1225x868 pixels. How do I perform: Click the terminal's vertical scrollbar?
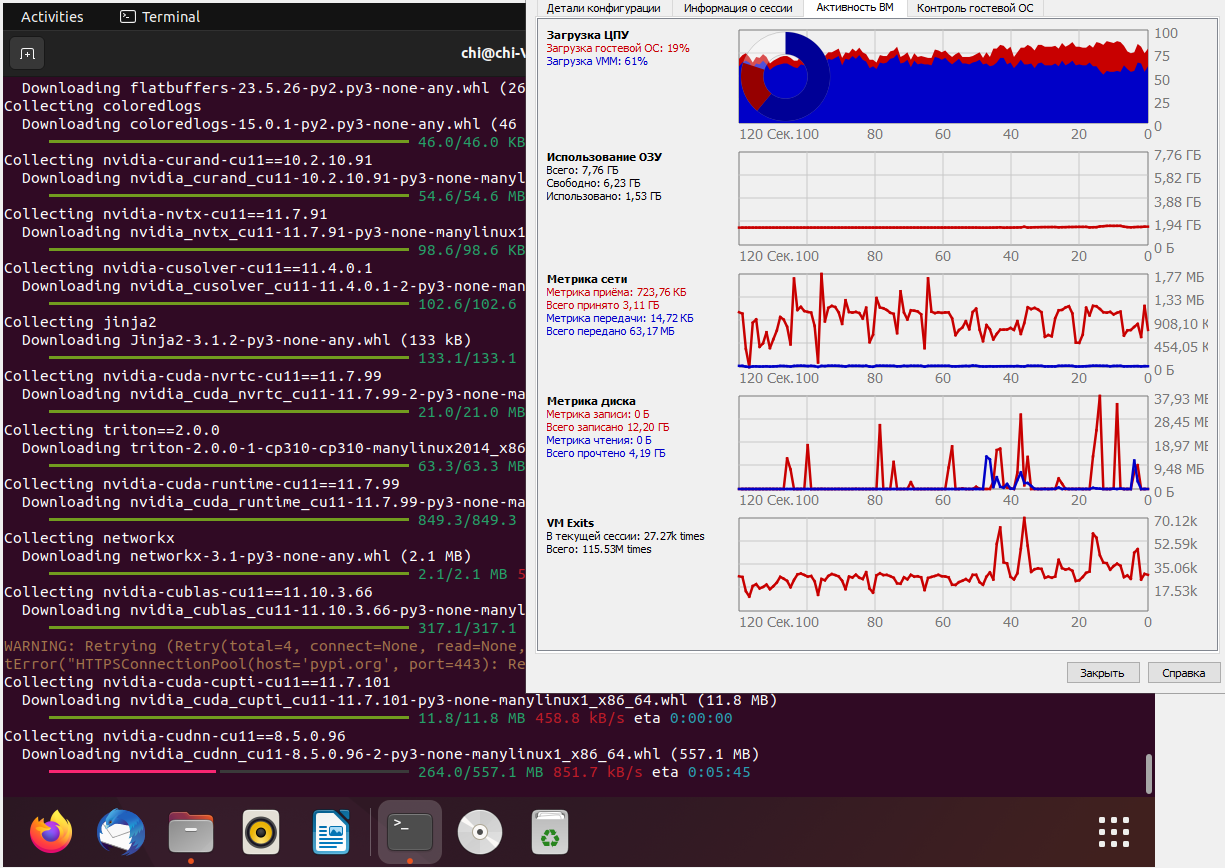pos(1148,773)
